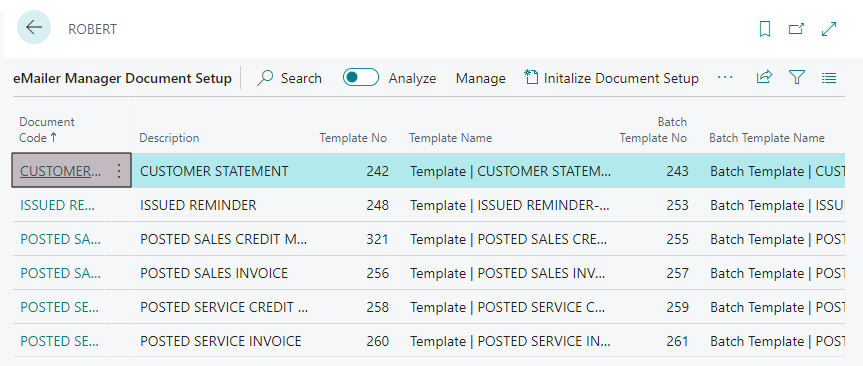Click template number 248
863x366 pixels.
(378, 205)
